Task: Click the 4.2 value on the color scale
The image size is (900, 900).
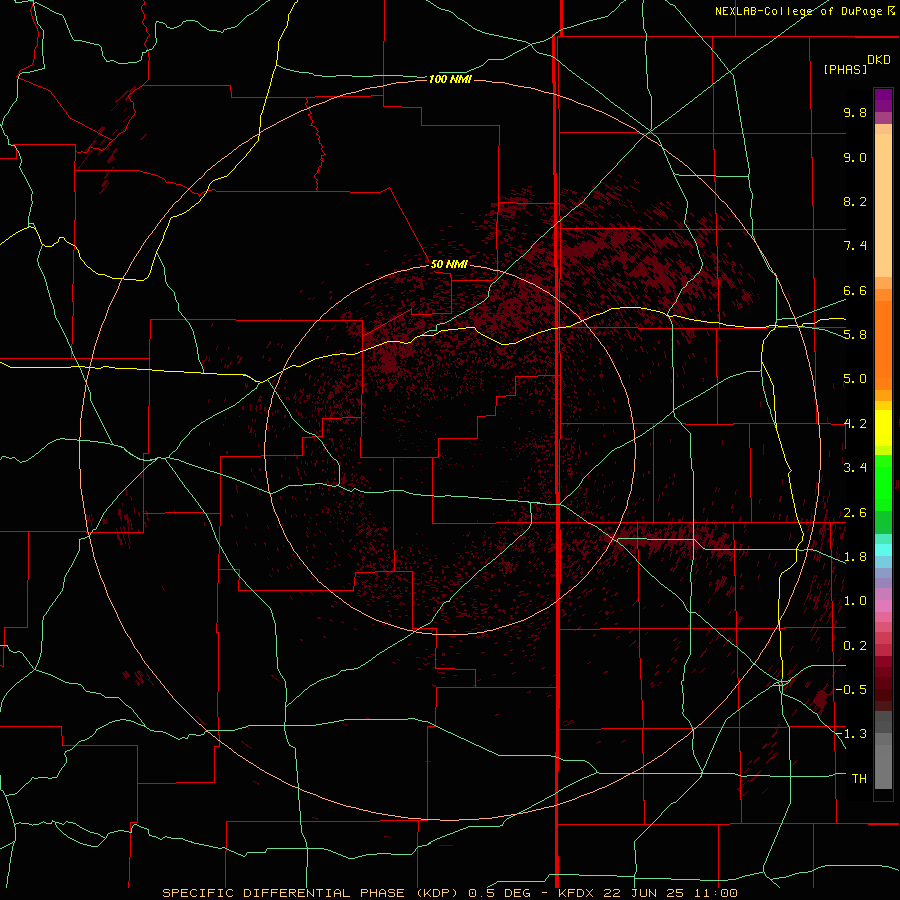Action: [x=855, y=424]
